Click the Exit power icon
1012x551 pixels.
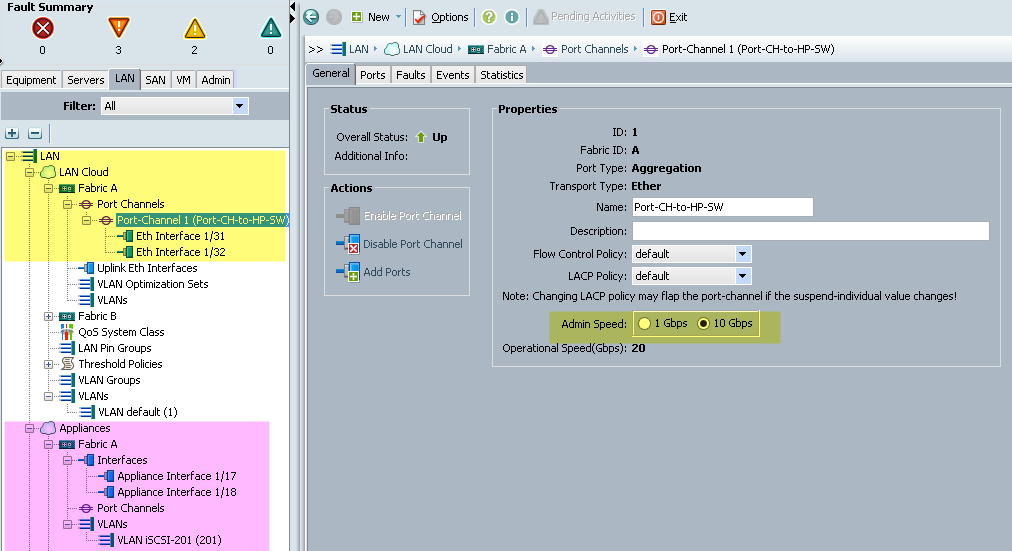pos(658,17)
